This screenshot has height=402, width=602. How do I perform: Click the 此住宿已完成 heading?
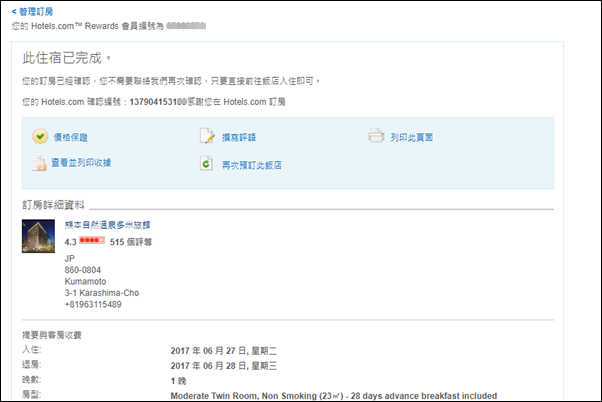point(66,58)
